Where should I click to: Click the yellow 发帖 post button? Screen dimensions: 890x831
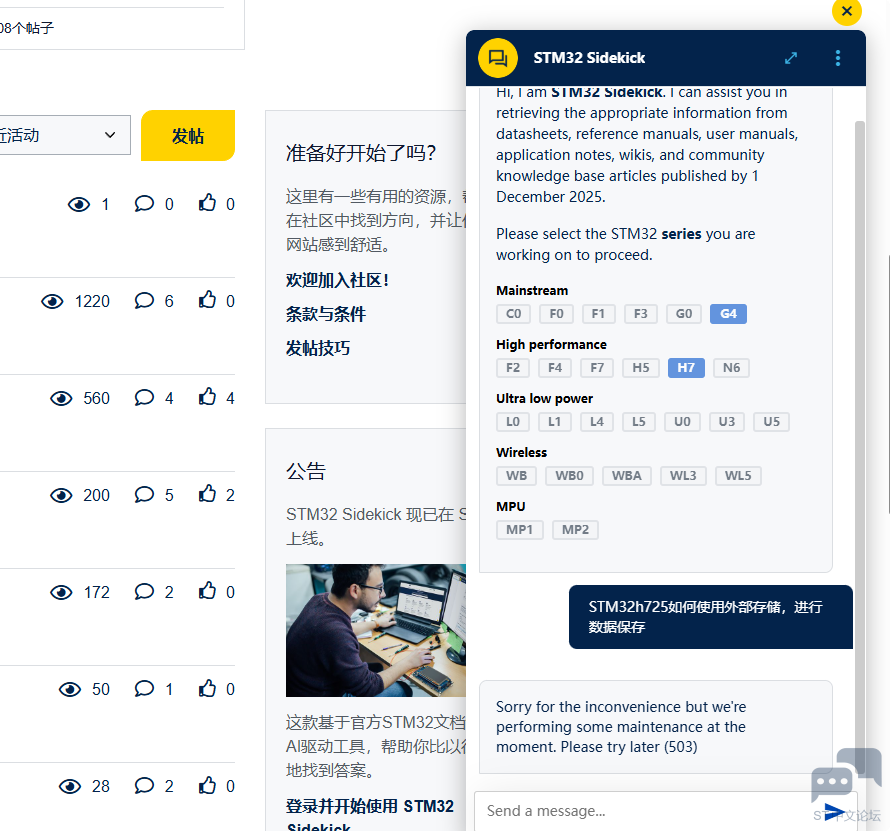point(188,136)
